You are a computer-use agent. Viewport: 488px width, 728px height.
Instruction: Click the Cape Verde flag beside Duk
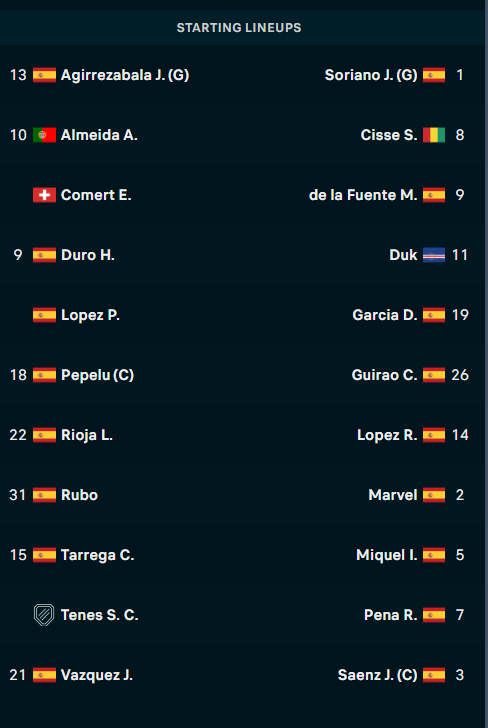[434, 255]
